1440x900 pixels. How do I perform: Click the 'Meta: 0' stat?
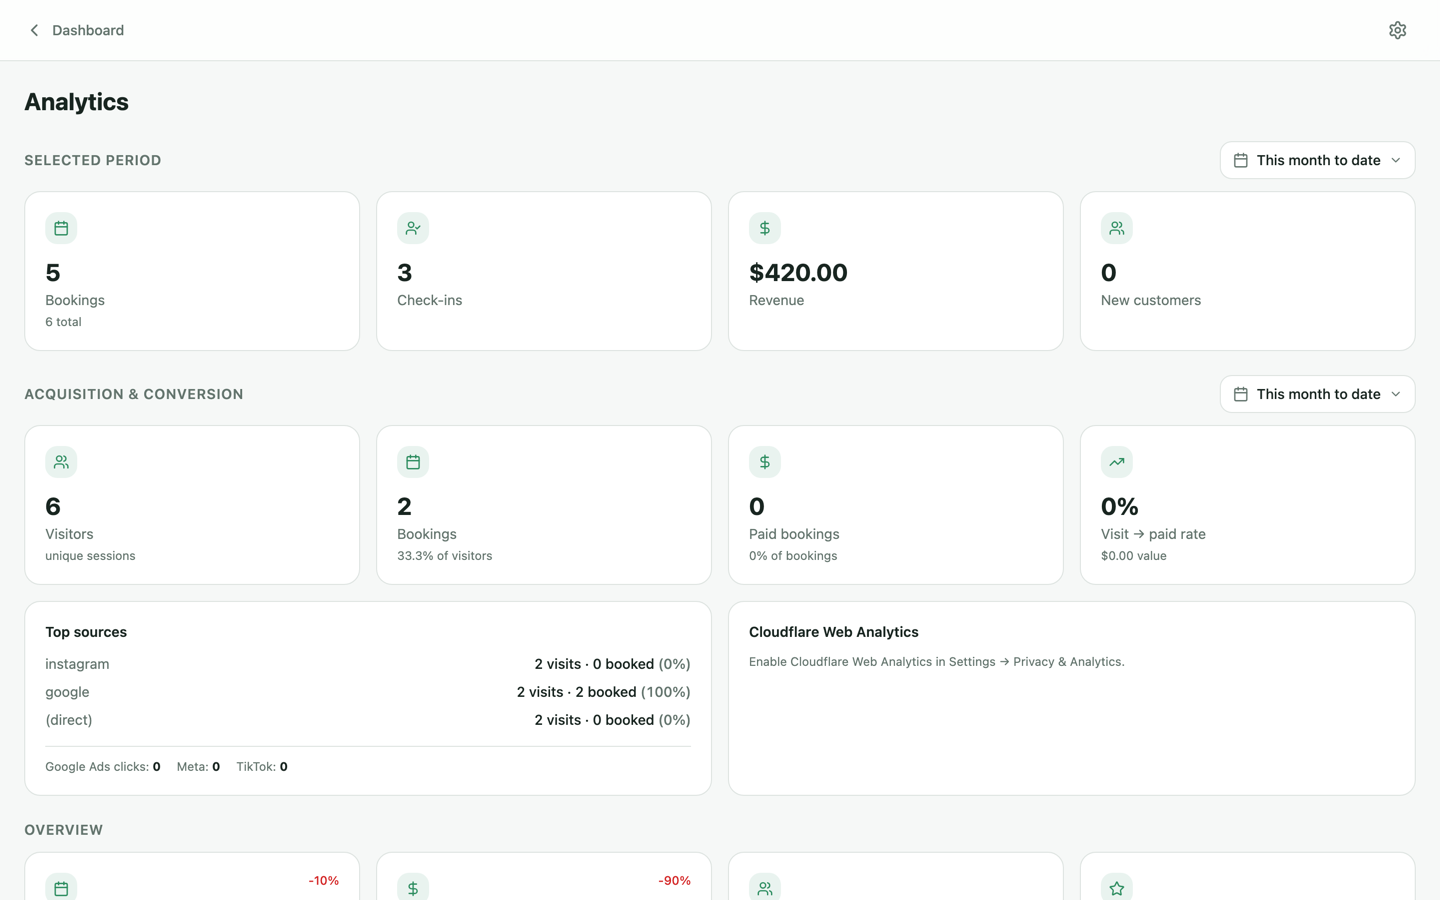pyautogui.click(x=198, y=767)
